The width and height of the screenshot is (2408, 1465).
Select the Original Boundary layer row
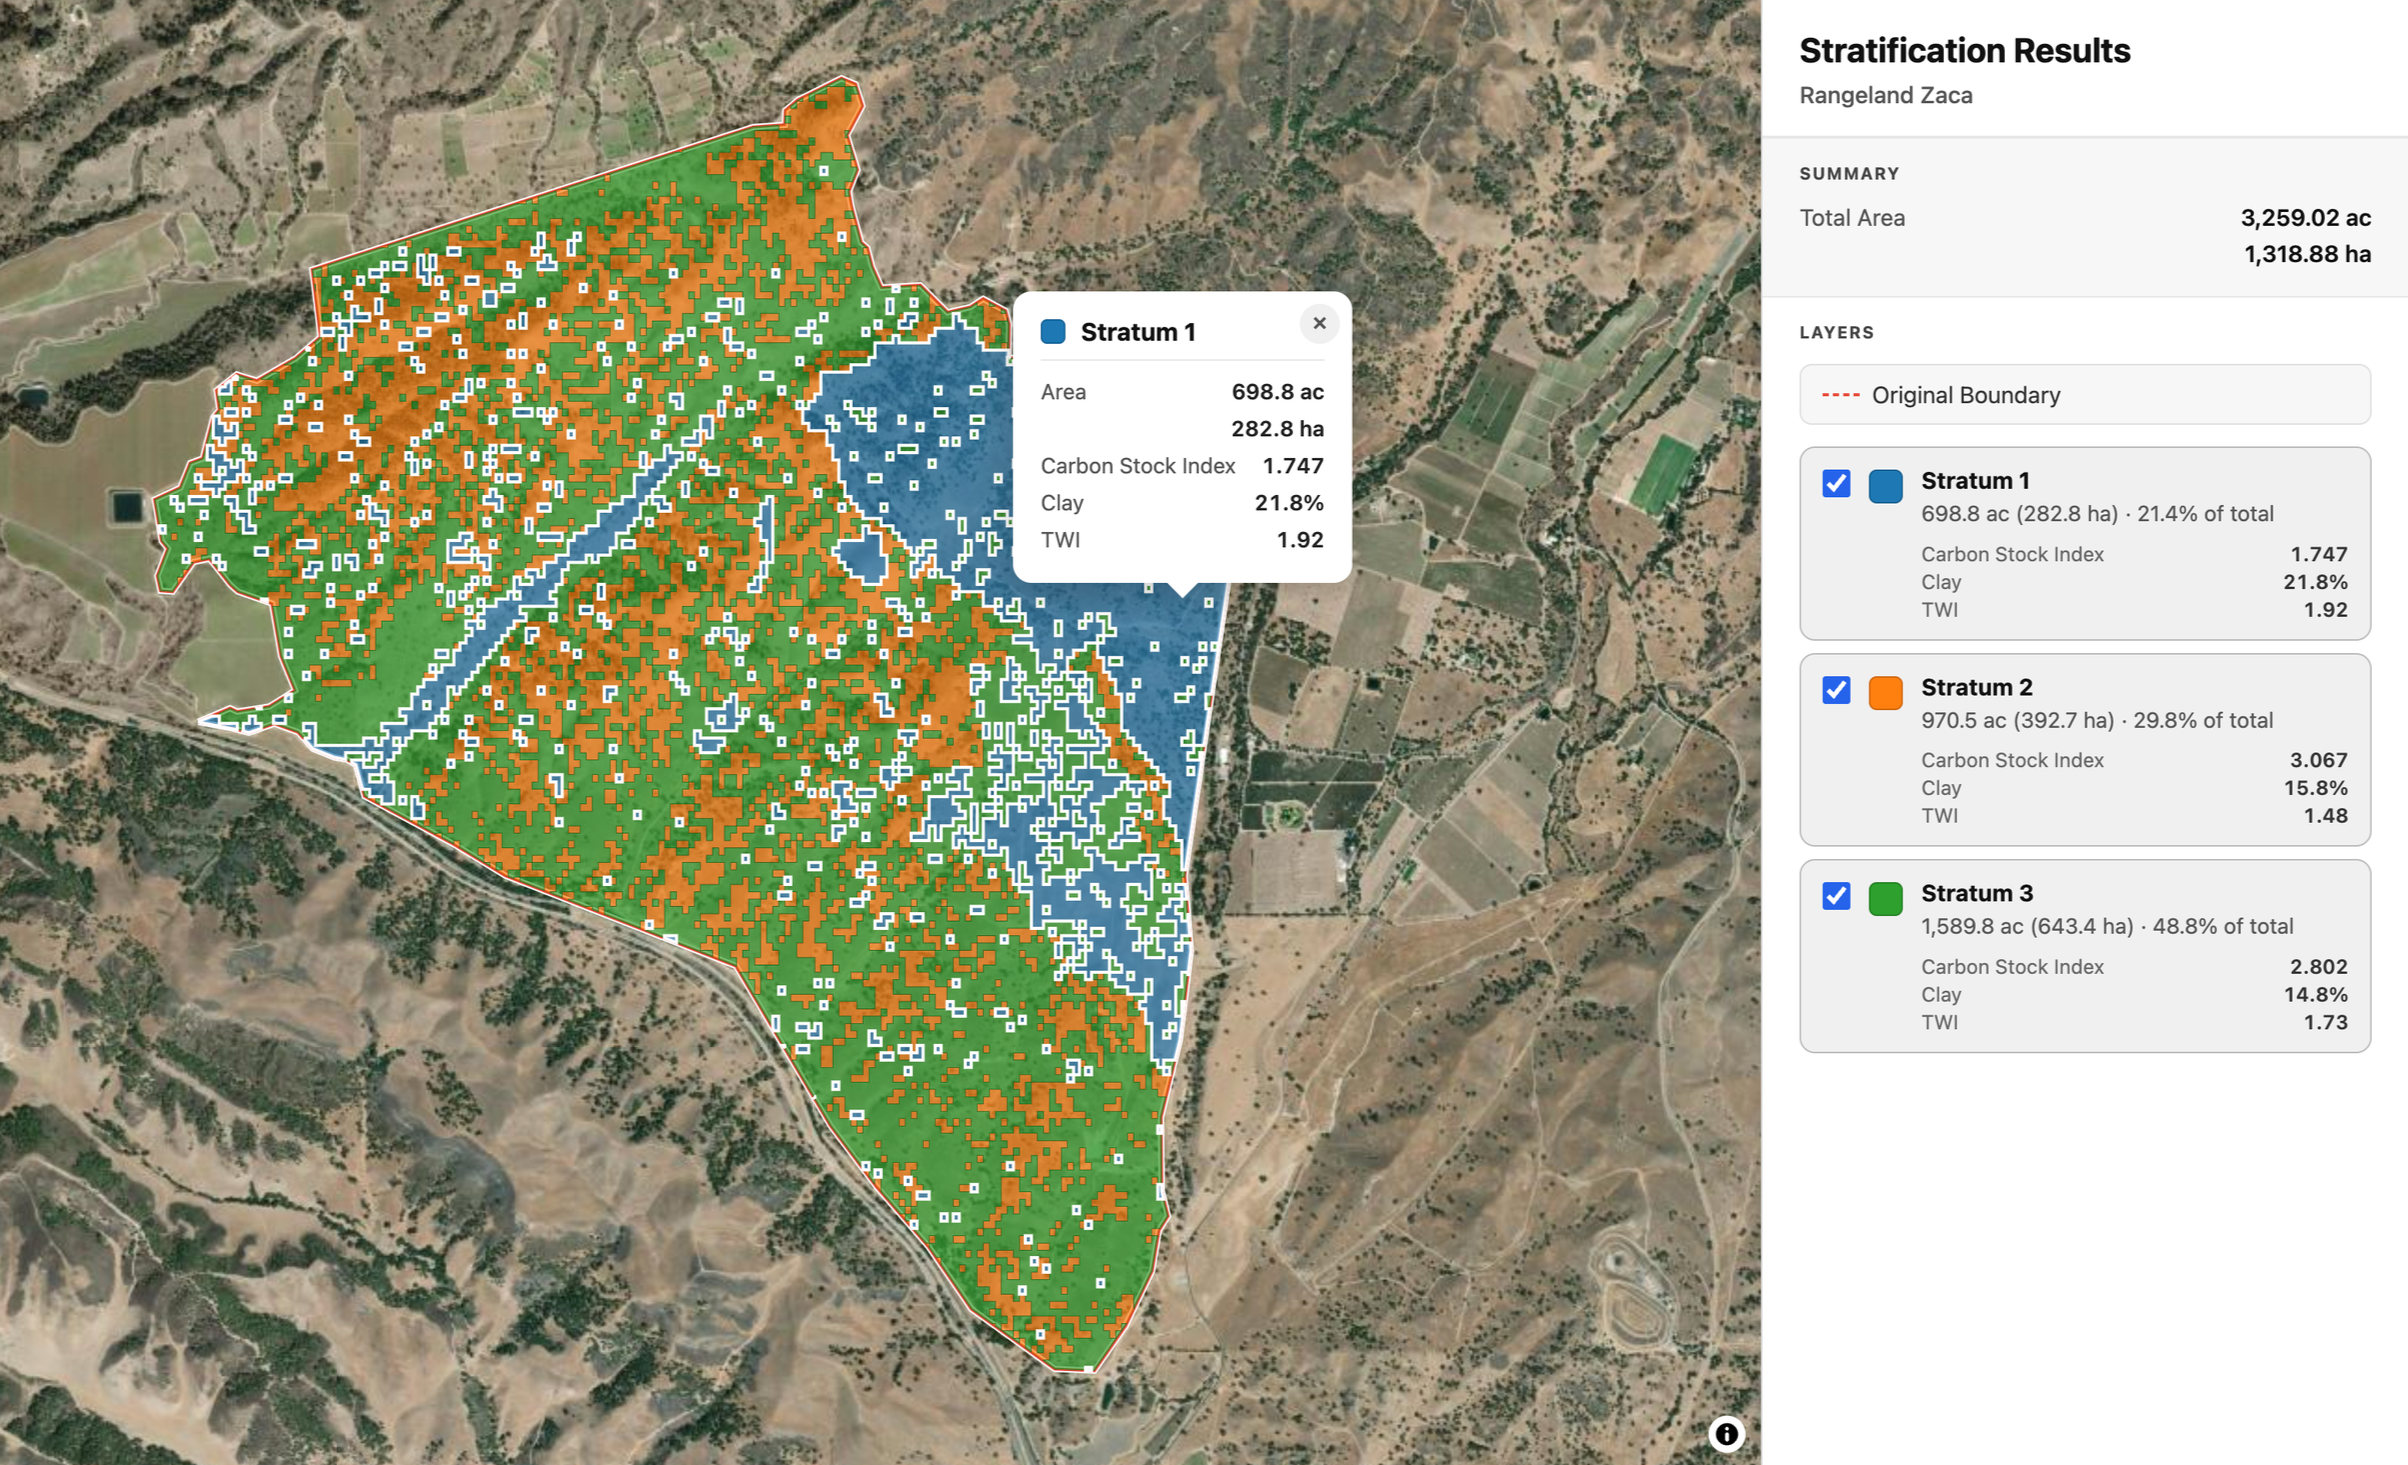tap(2084, 395)
